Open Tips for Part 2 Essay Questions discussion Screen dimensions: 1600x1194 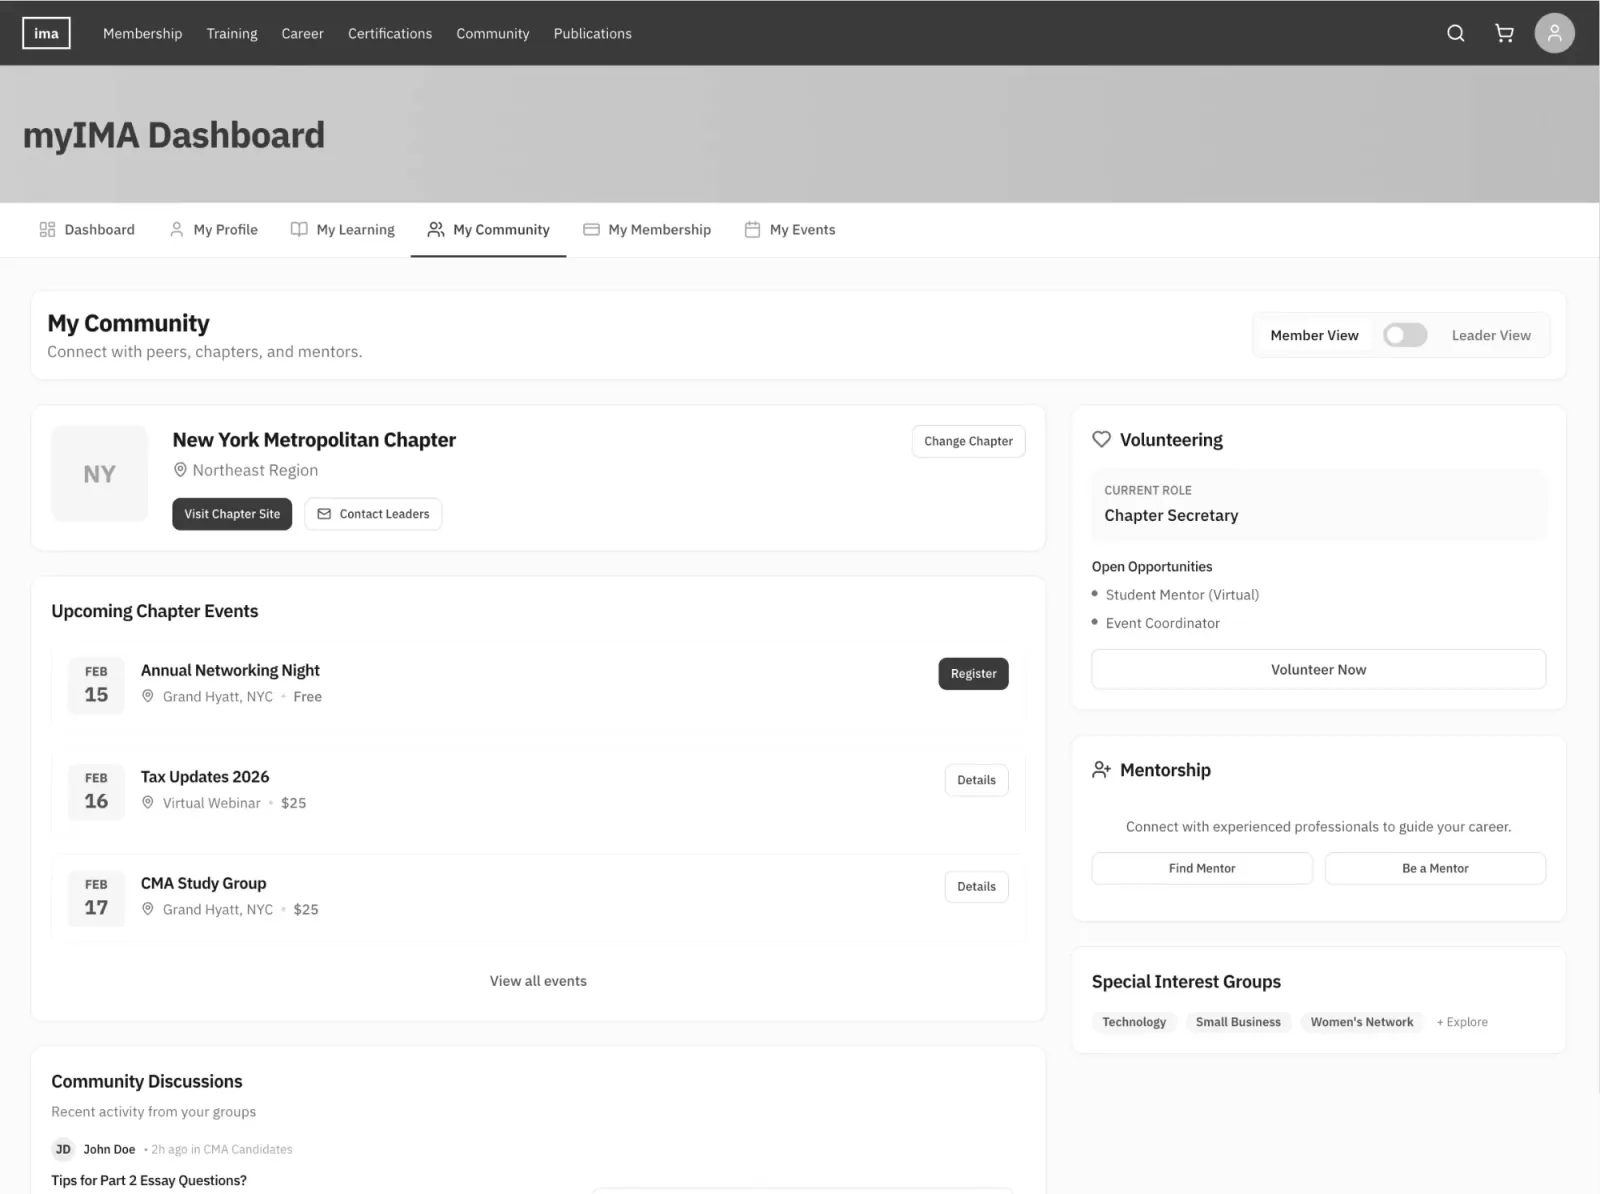pyautogui.click(x=149, y=1180)
